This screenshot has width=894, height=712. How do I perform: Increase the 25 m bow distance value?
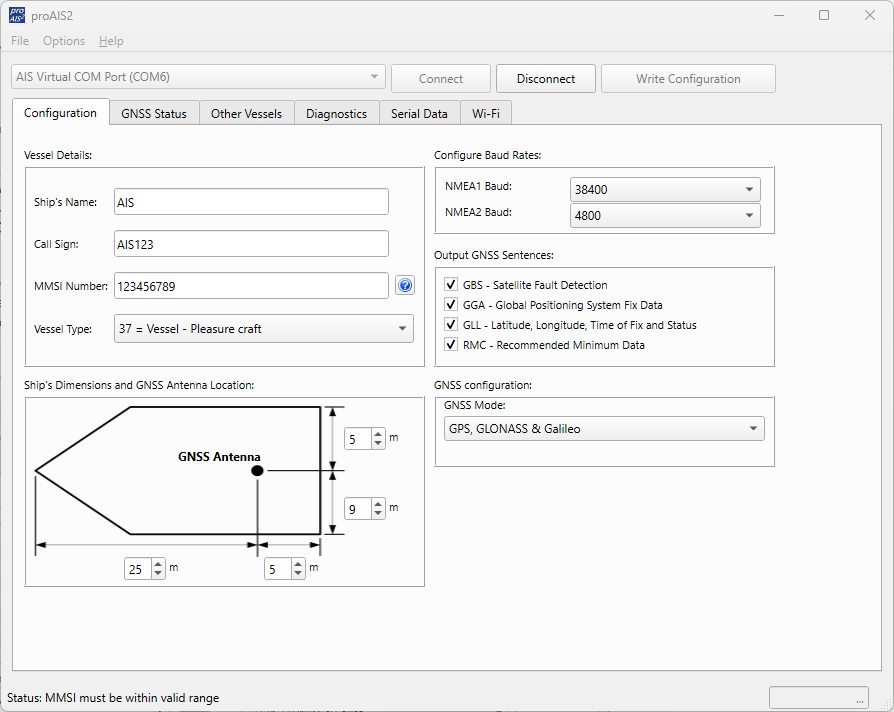click(x=158, y=564)
